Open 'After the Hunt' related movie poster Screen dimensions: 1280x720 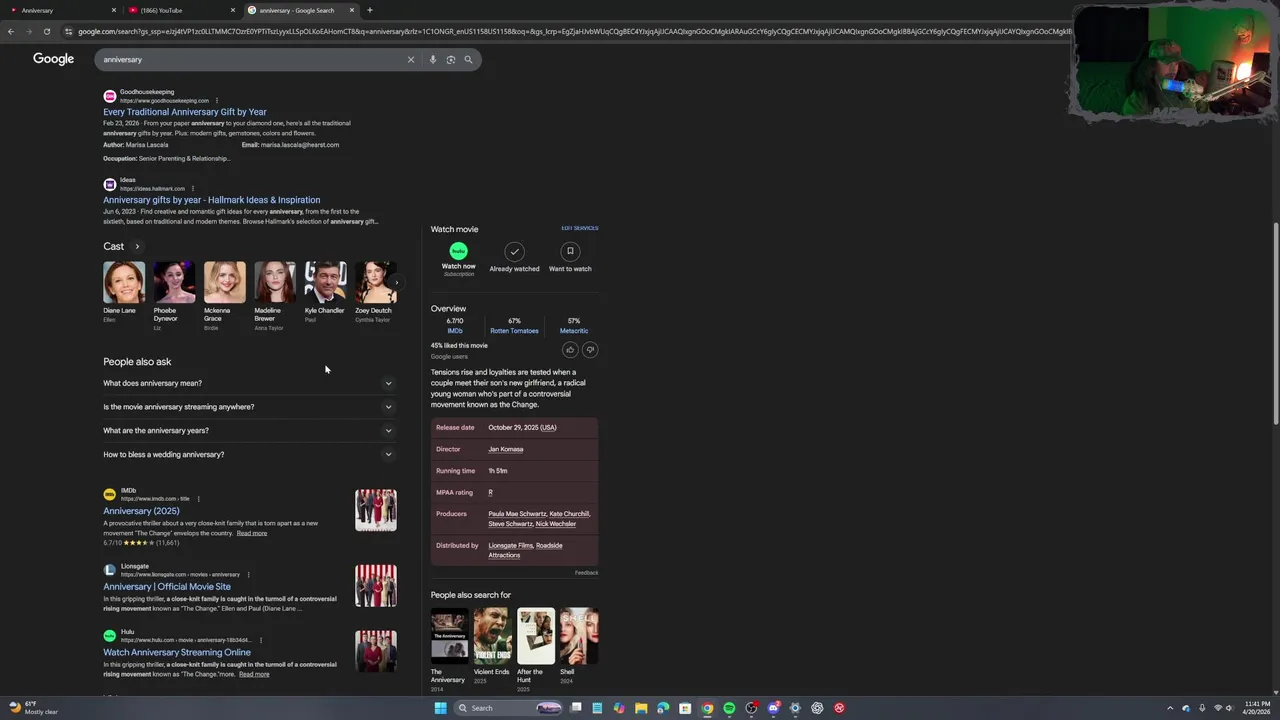(536, 636)
